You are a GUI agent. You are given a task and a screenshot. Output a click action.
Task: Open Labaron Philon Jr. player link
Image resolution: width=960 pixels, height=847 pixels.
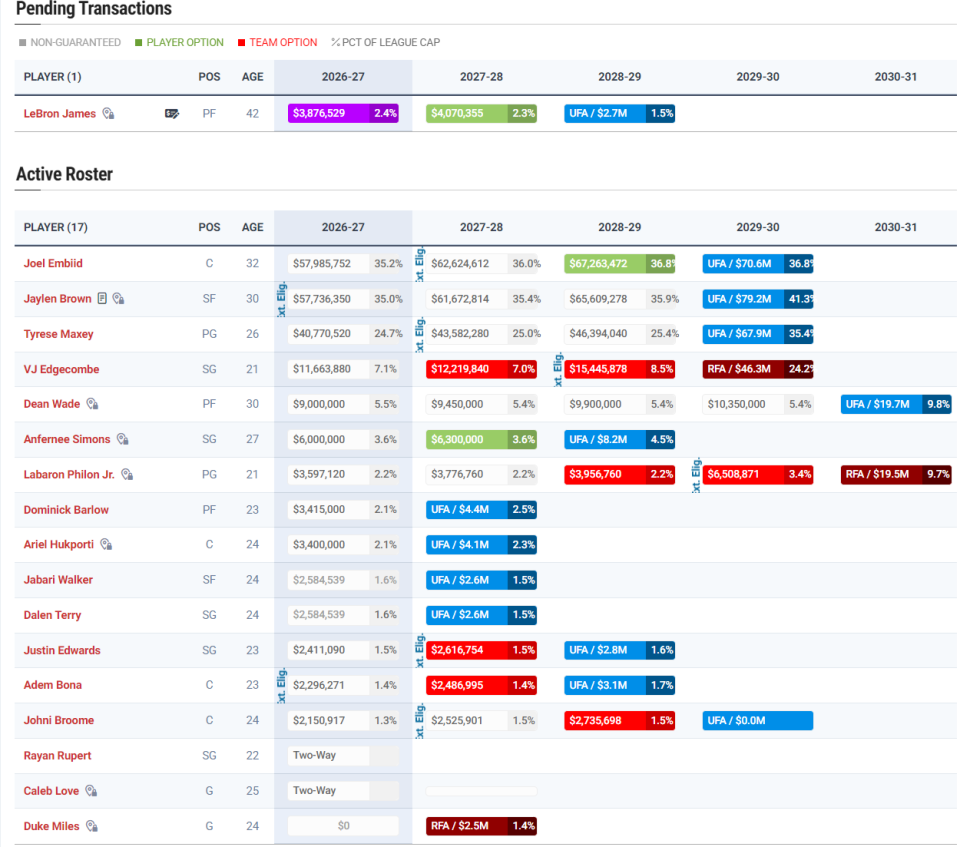(69, 474)
